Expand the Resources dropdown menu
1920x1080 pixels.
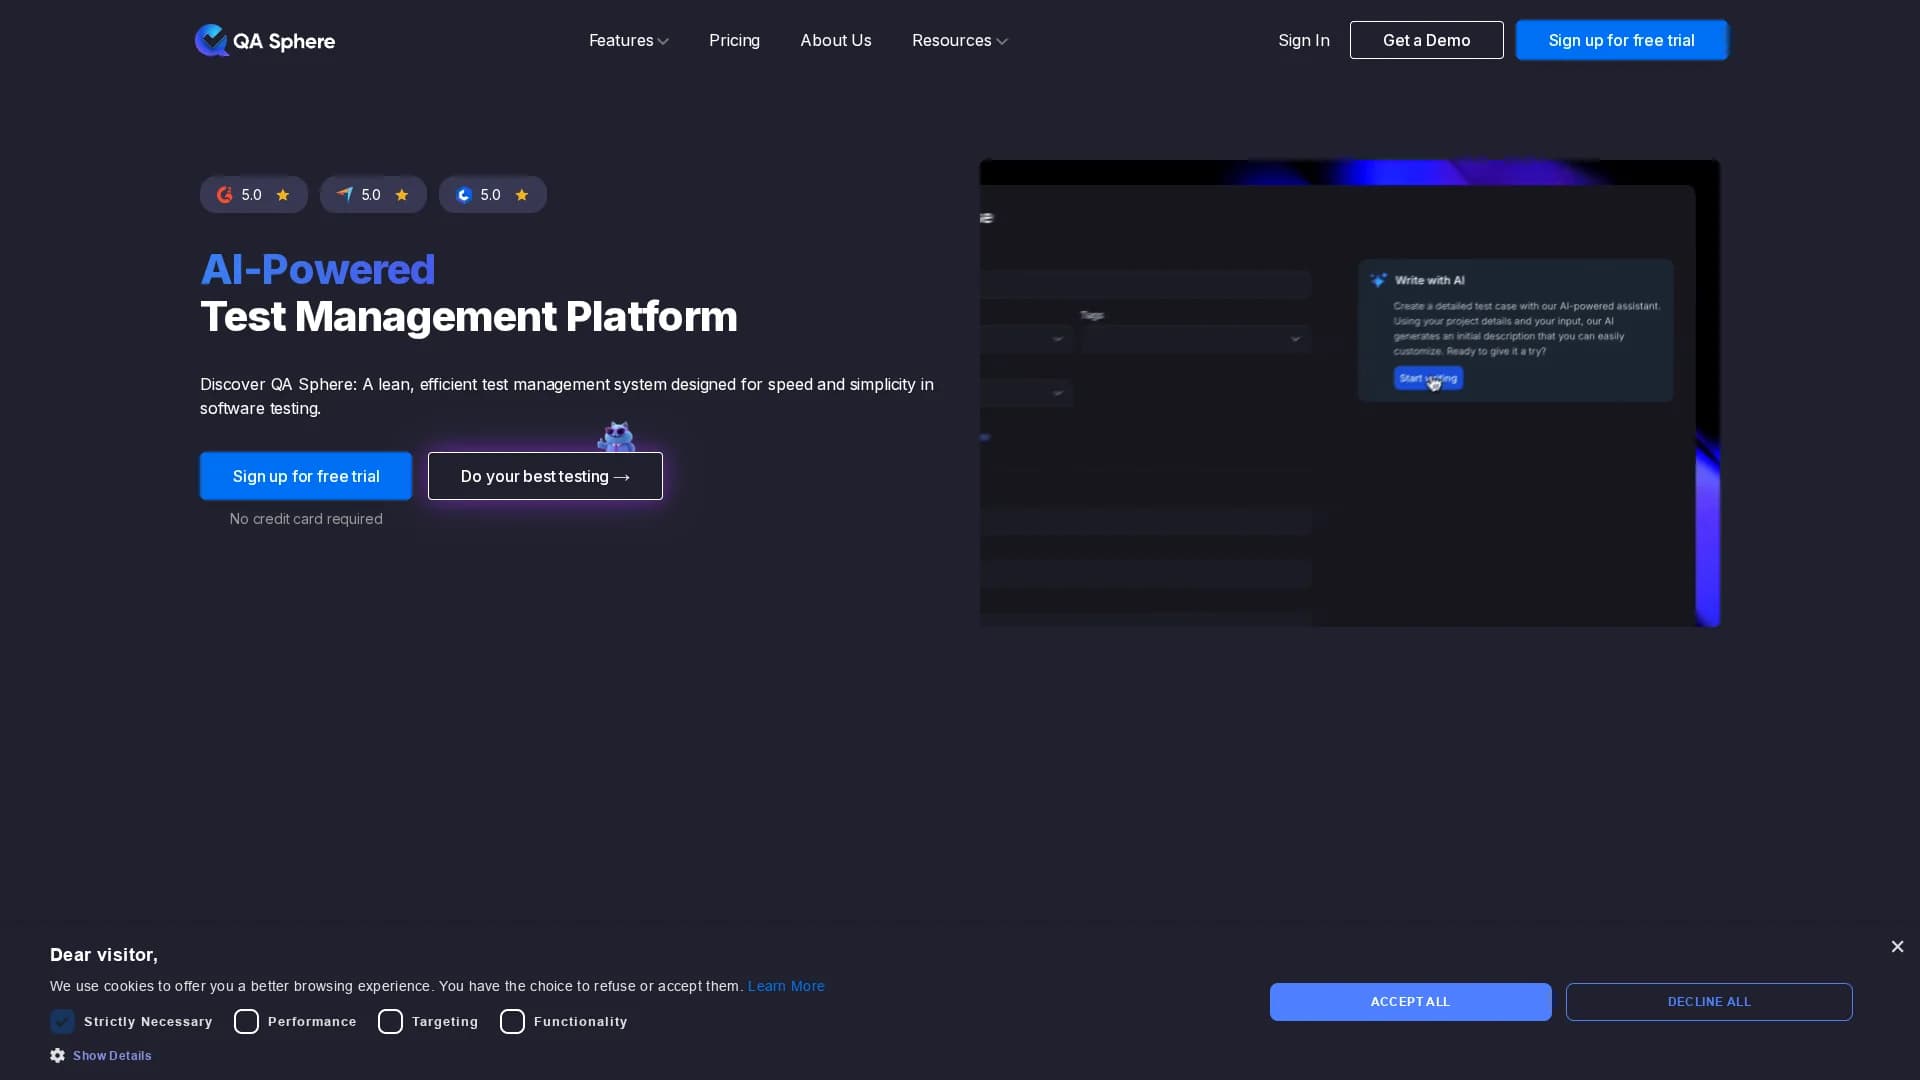pos(959,40)
